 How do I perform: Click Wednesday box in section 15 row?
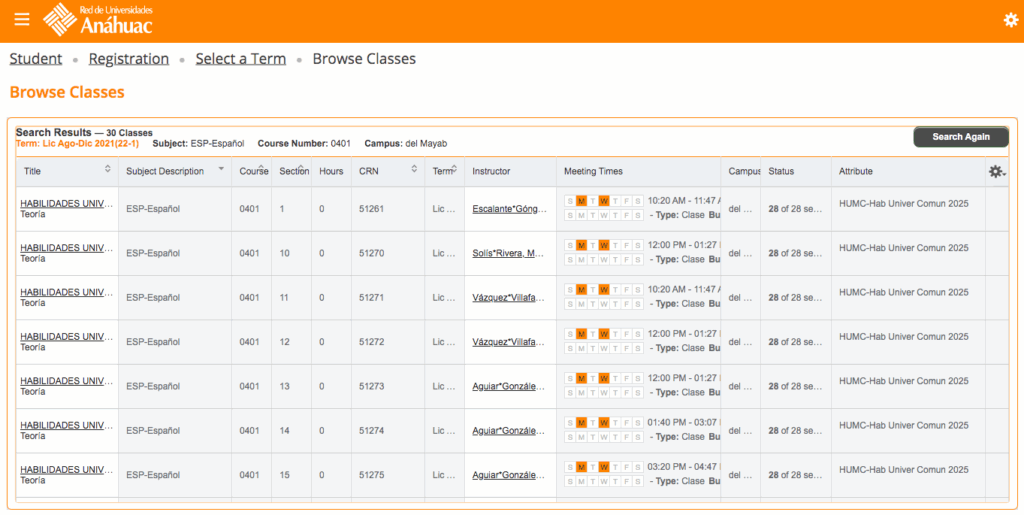point(604,467)
